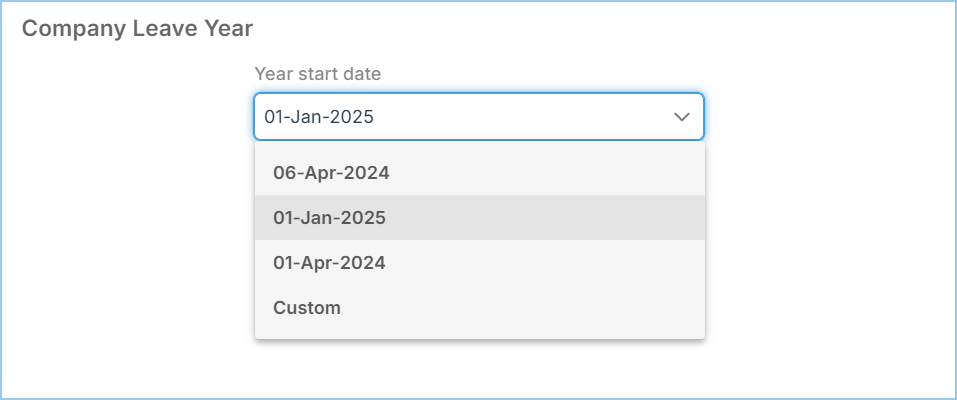Choose the highlighted 01-Jan-2025 option
This screenshot has height=400, width=957.
[x=329, y=217]
